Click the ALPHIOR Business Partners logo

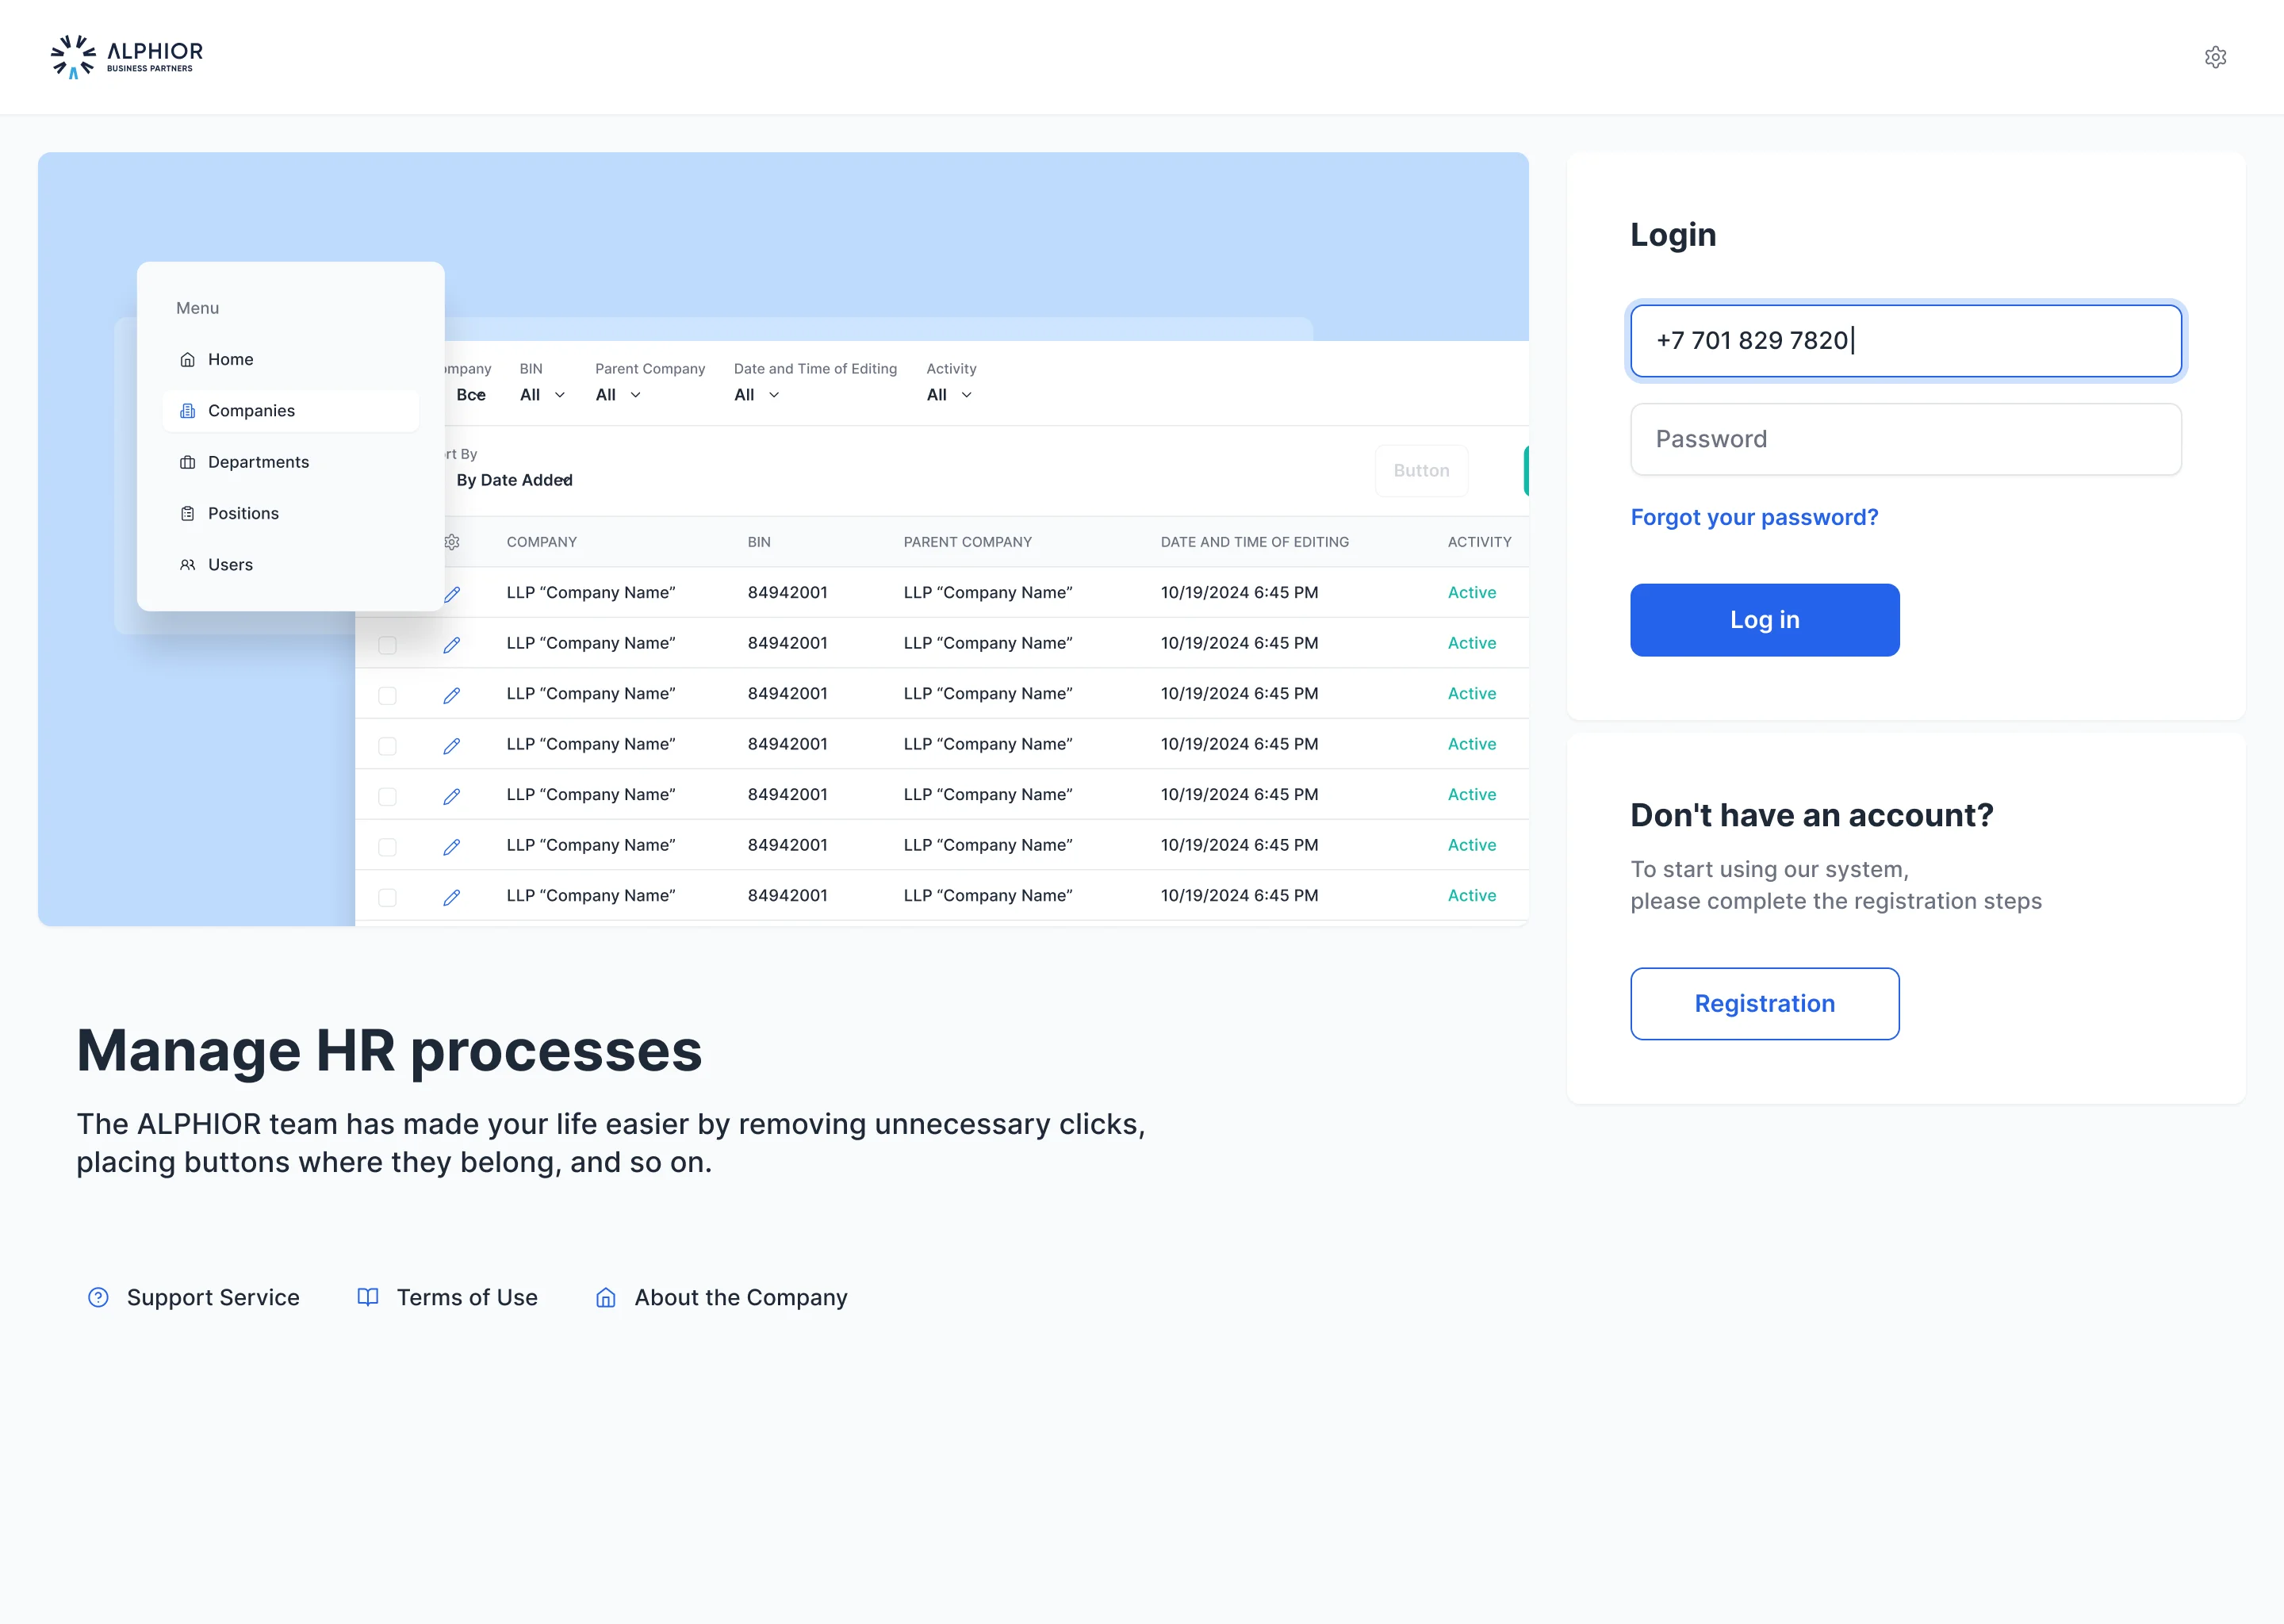click(x=127, y=57)
